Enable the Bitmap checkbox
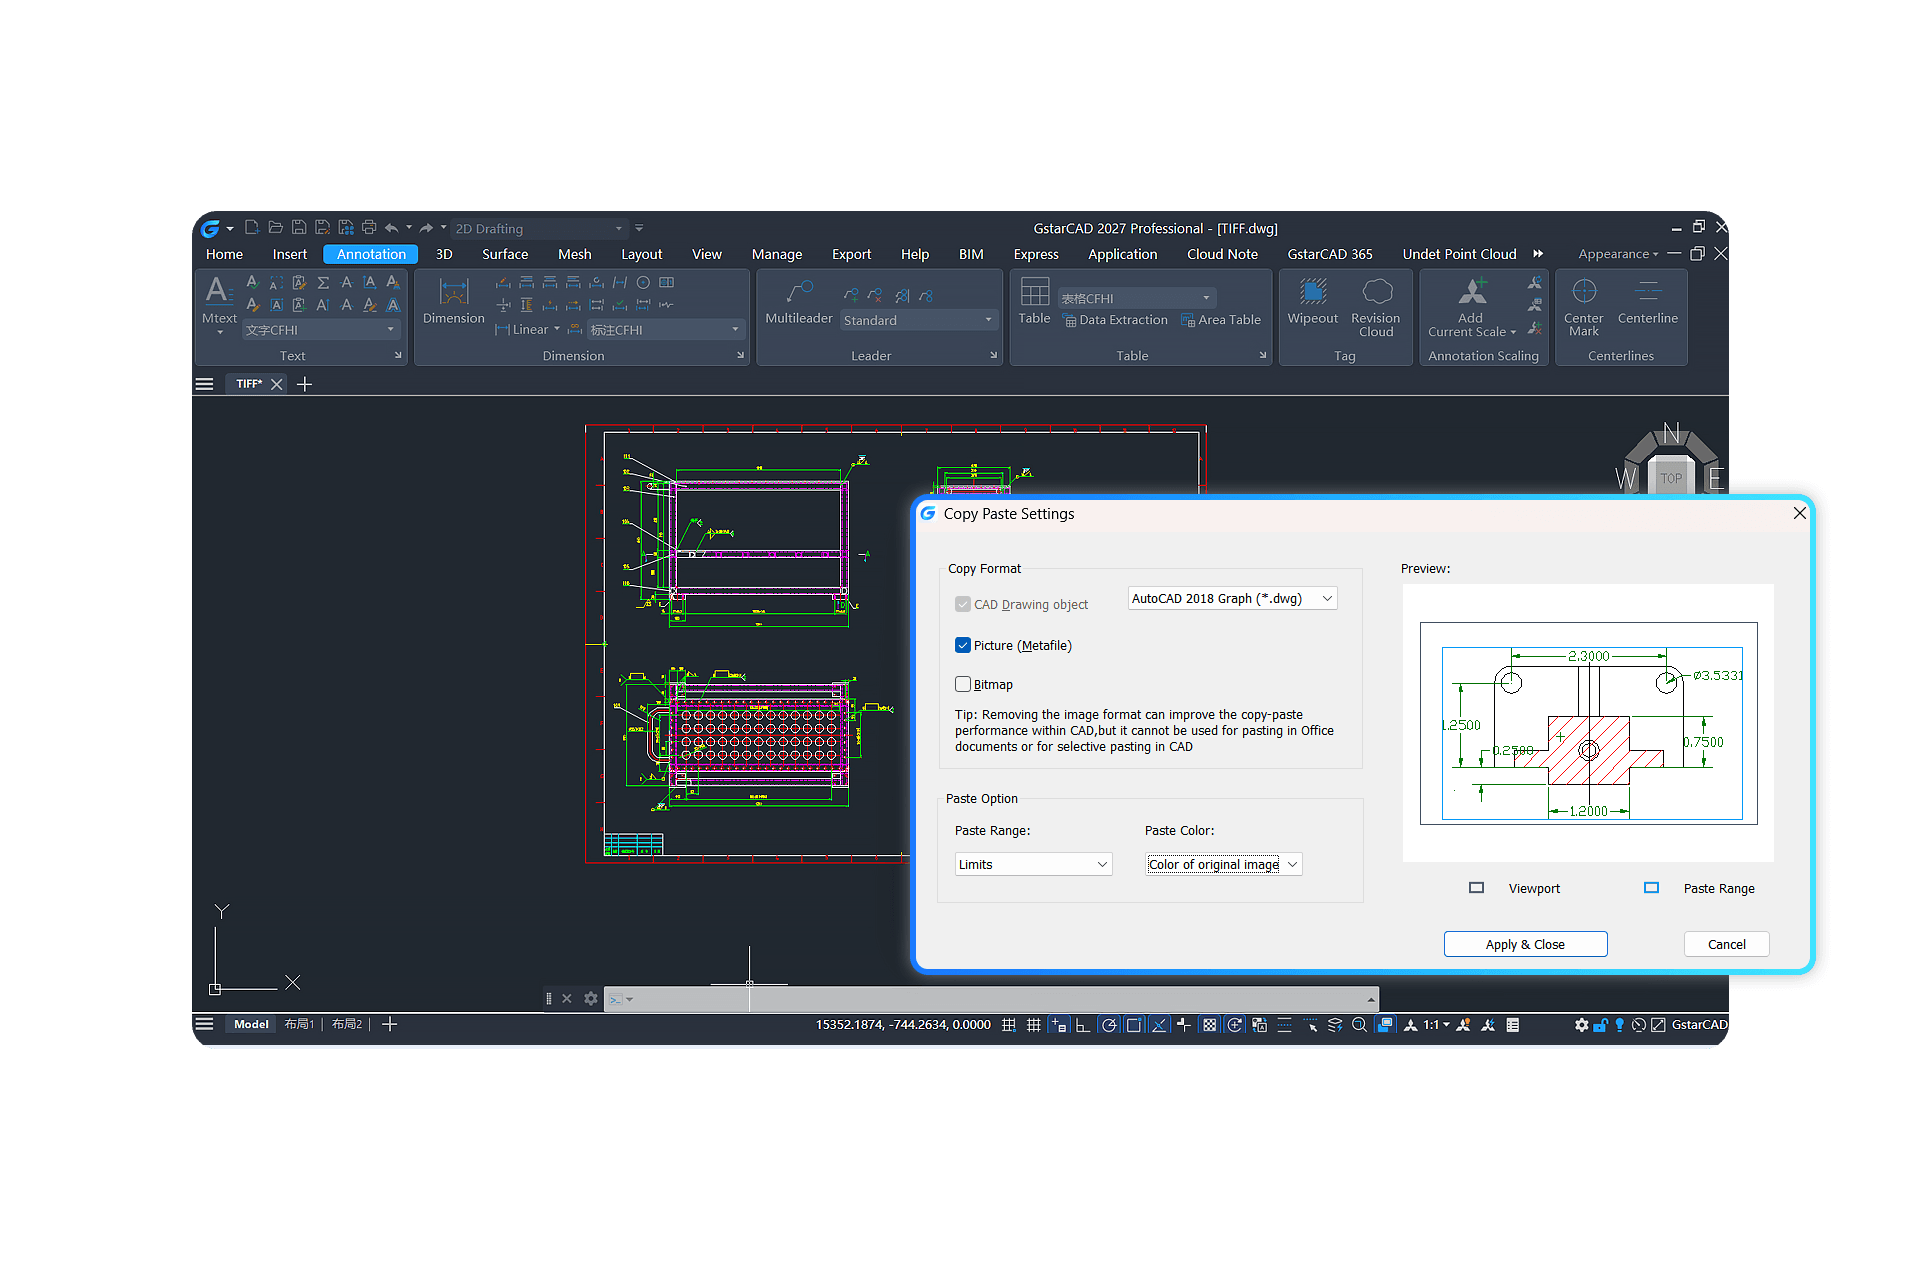The width and height of the screenshot is (1920, 1261). (963, 684)
